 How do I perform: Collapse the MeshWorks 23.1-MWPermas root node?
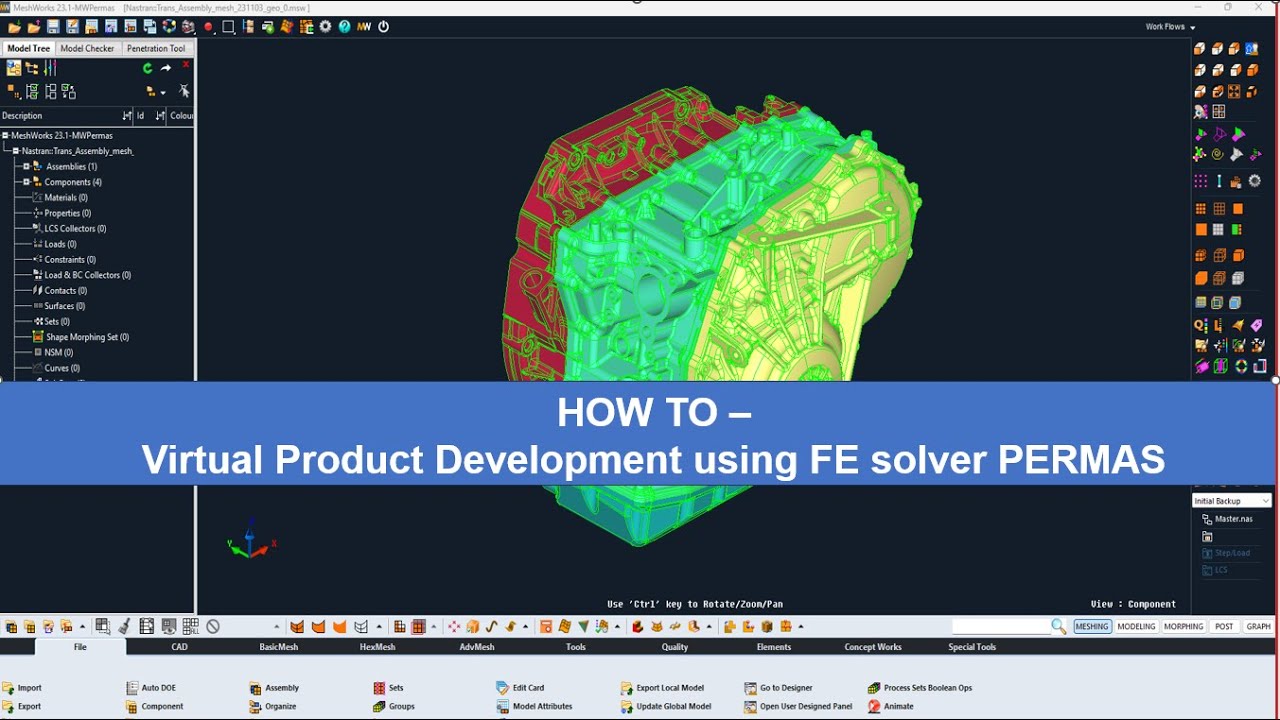tap(5, 135)
